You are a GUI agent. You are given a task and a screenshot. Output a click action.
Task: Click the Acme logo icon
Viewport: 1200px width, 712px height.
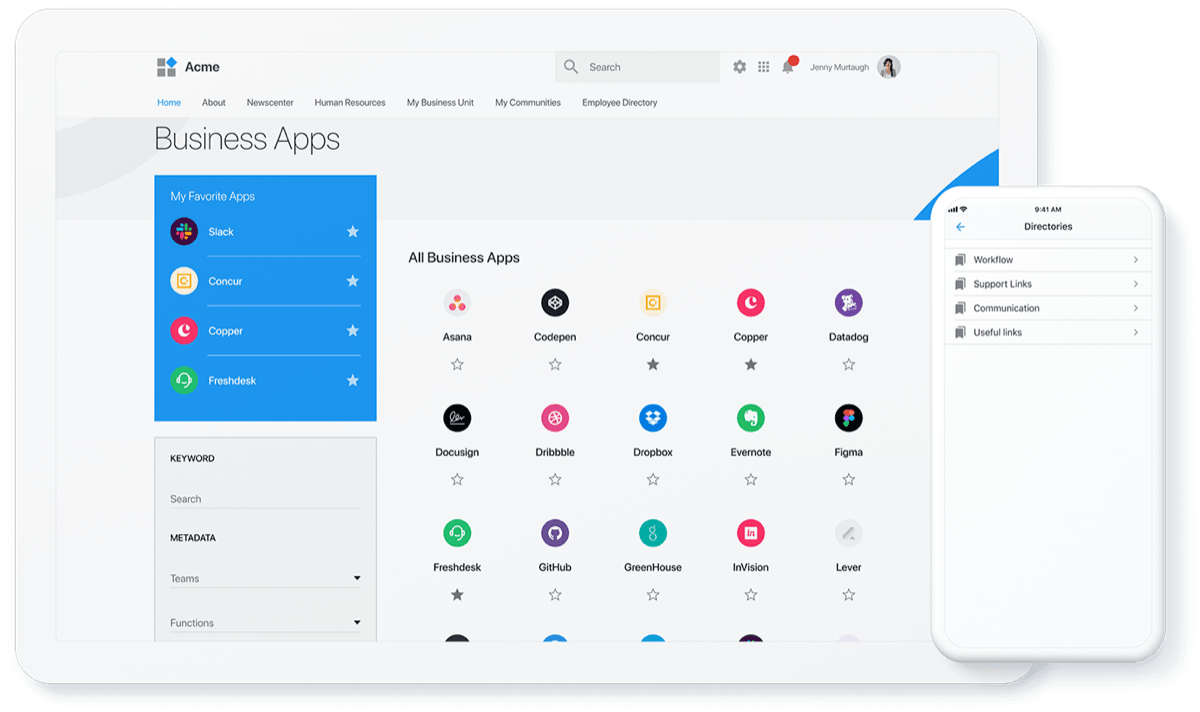coord(166,67)
